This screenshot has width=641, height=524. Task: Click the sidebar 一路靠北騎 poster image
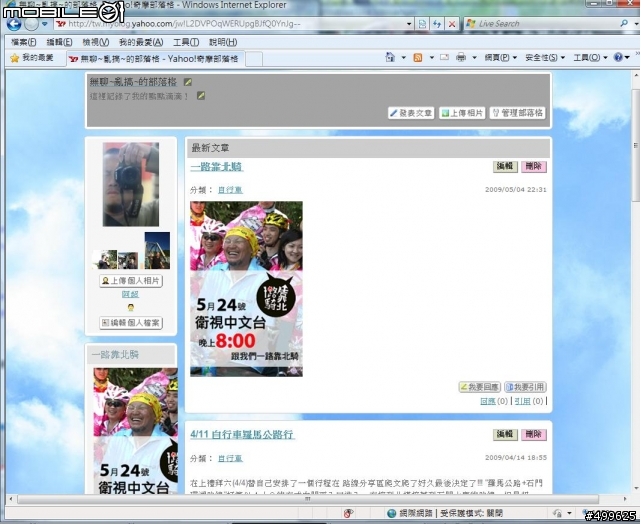pyautogui.click(x=135, y=431)
